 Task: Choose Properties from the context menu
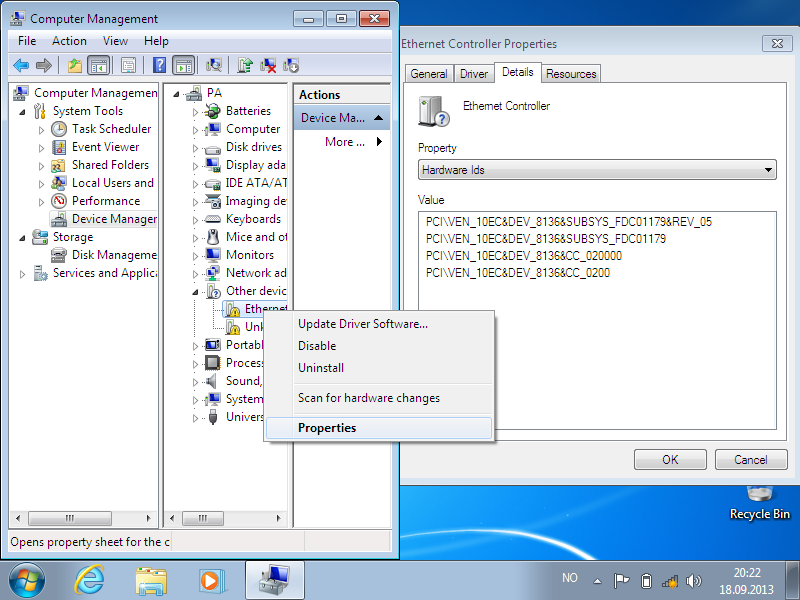379,428
